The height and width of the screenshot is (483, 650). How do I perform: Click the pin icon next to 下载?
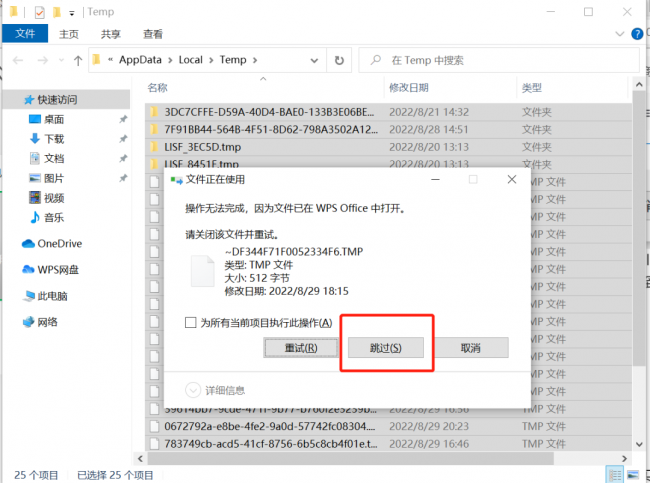click(x=123, y=139)
